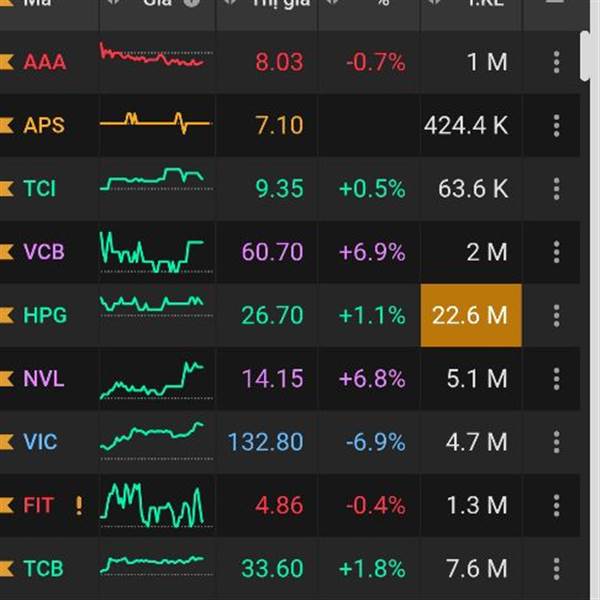Open the FIT price sparkline chart

point(152,505)
